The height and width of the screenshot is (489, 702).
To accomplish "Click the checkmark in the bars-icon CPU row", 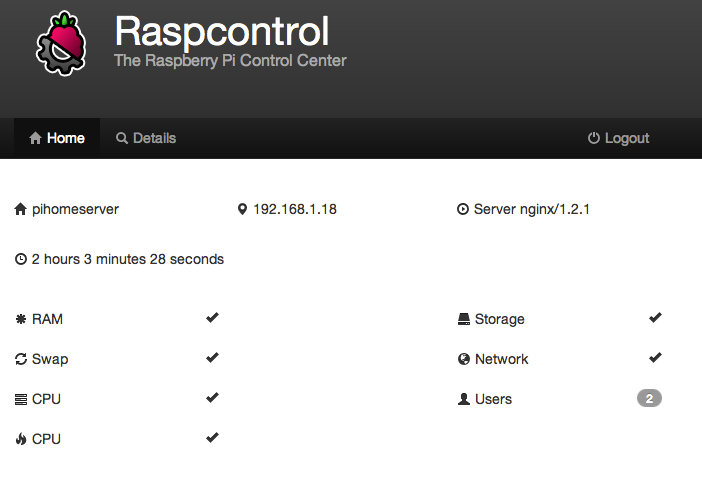I will pos(212,397).
